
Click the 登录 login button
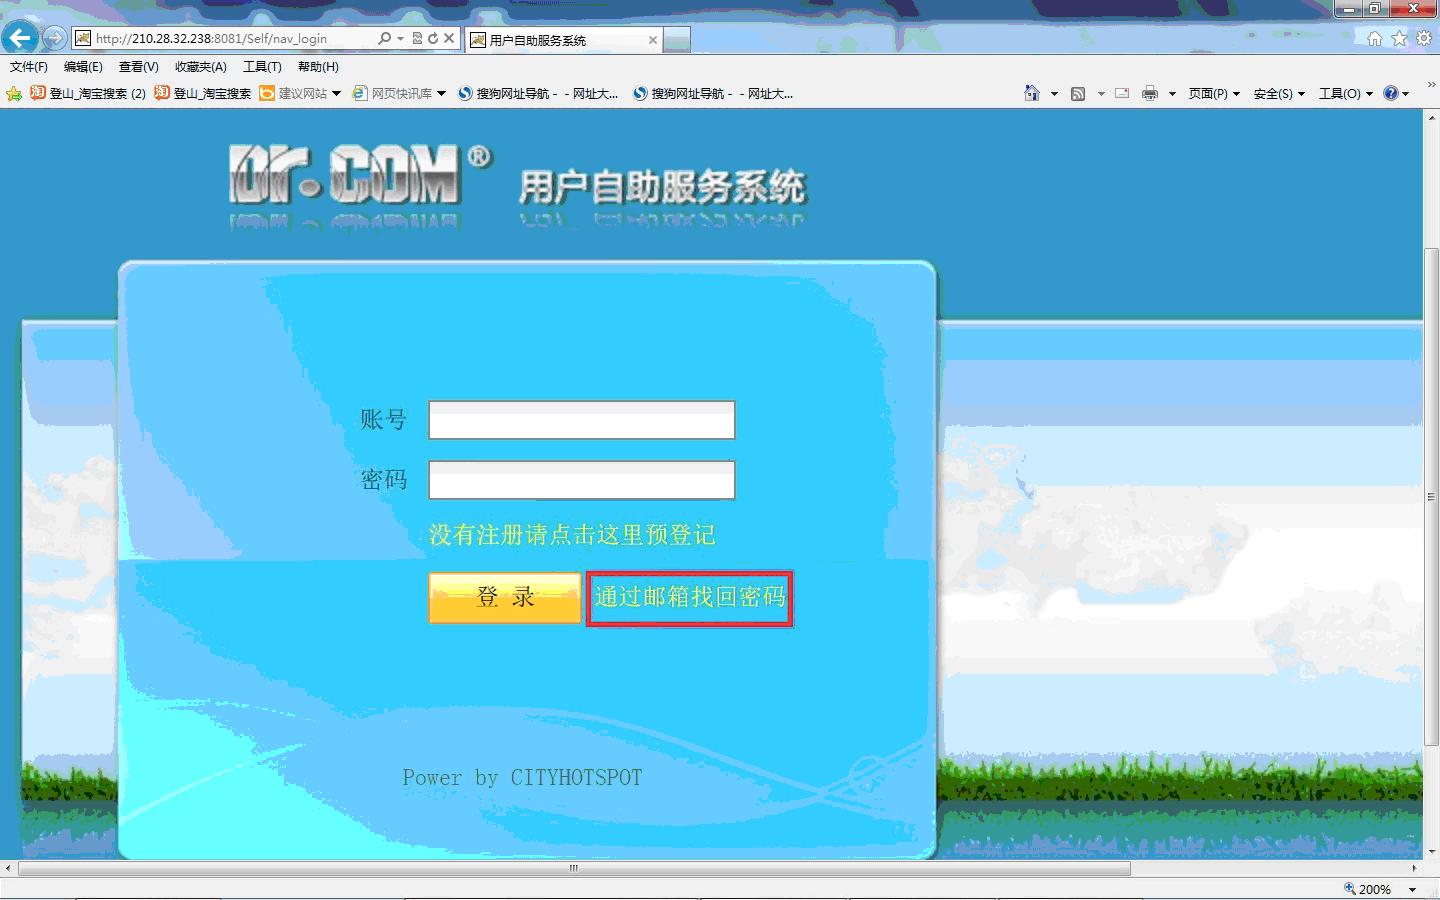pos(505,598)
